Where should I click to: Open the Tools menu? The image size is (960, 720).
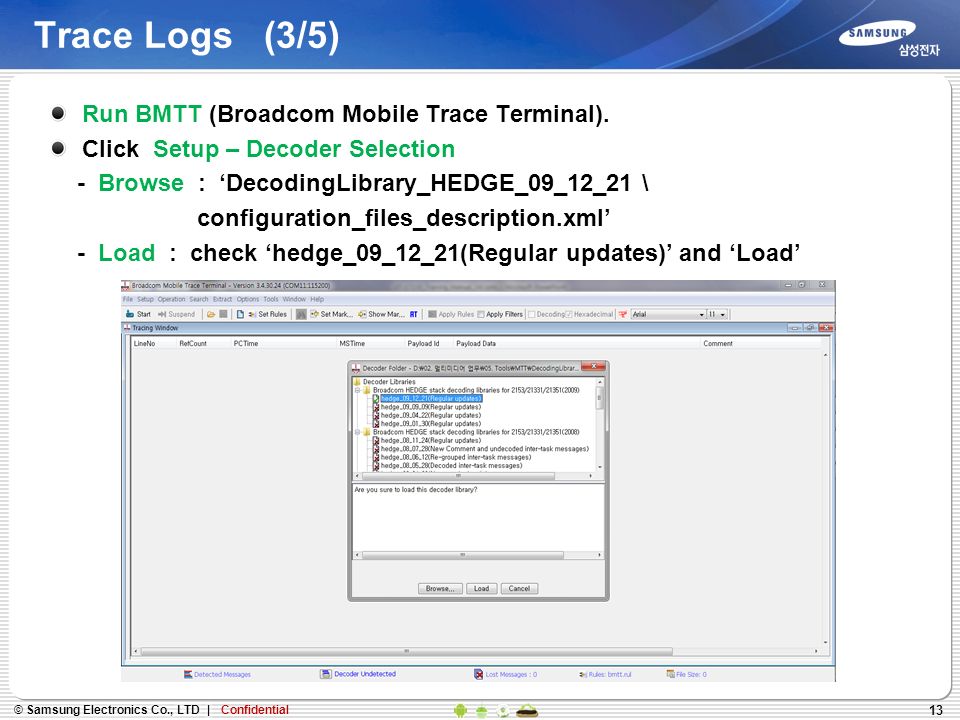point(271,299)
